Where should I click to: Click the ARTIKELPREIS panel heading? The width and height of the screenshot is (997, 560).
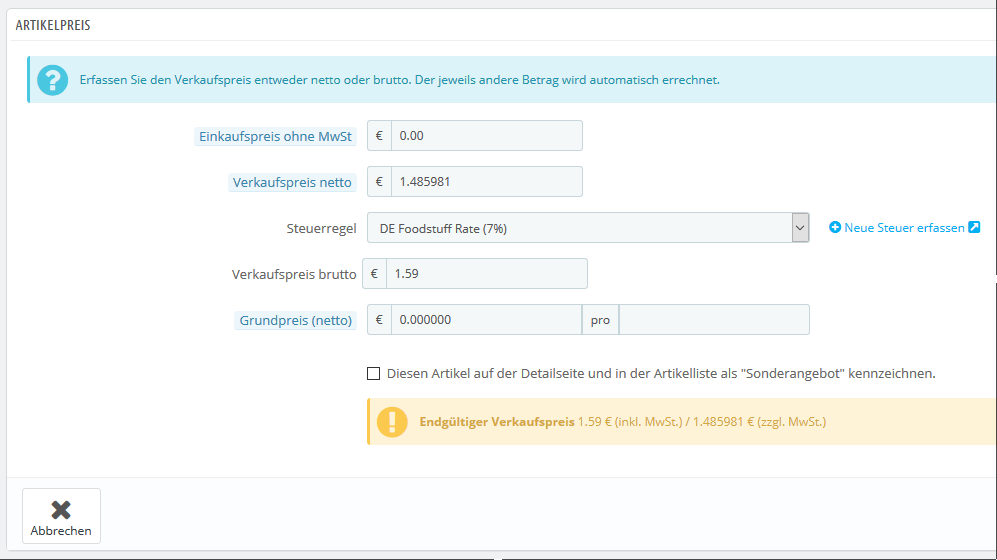[x=53, y=25]
